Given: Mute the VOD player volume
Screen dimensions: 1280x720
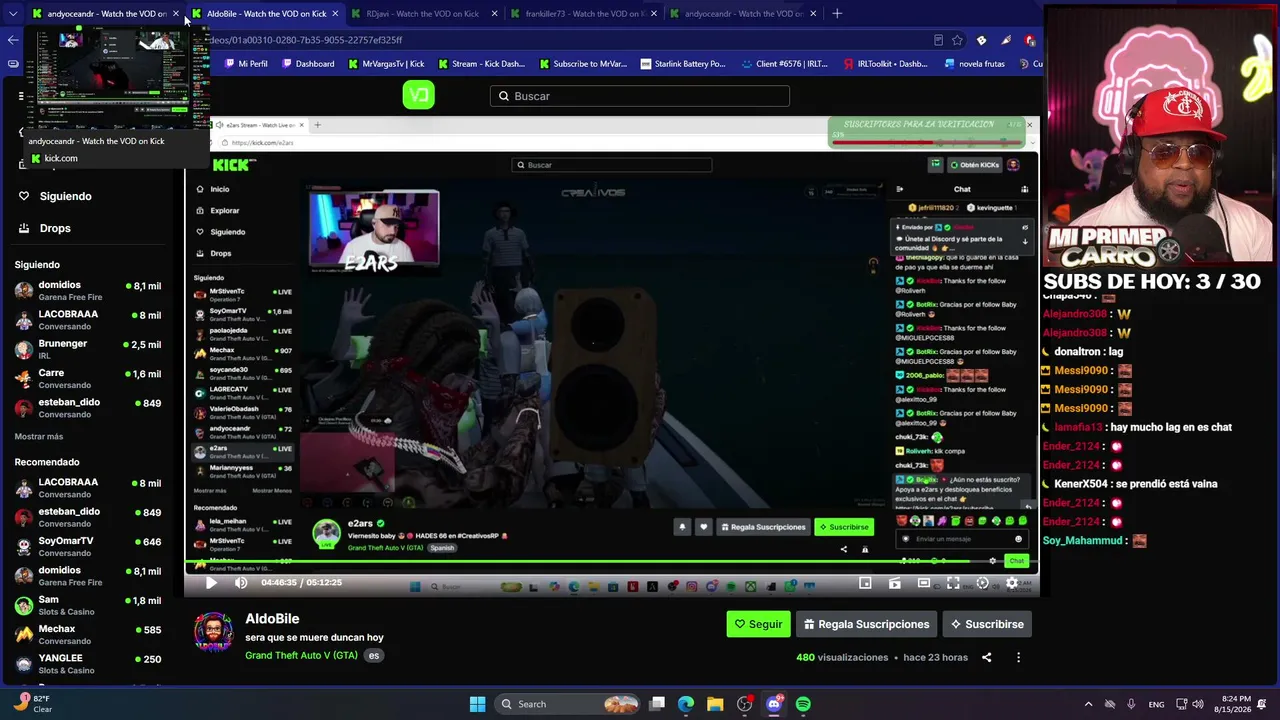Looking at the screenshot, I should pyautogui.click(x=241, y=583).
